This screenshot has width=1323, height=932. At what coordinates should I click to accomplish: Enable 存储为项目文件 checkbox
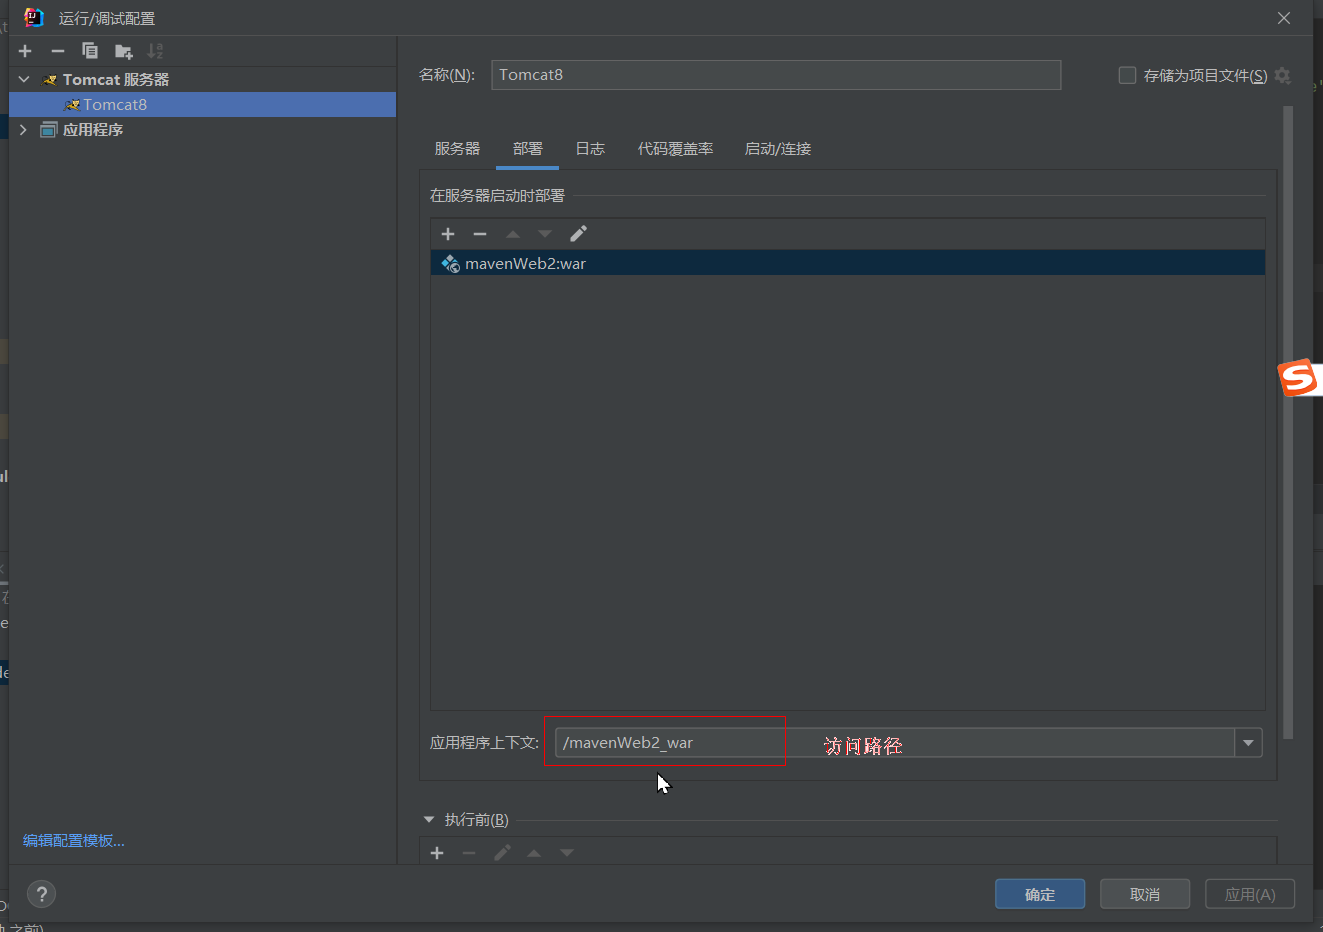(x=1127, y=75)
